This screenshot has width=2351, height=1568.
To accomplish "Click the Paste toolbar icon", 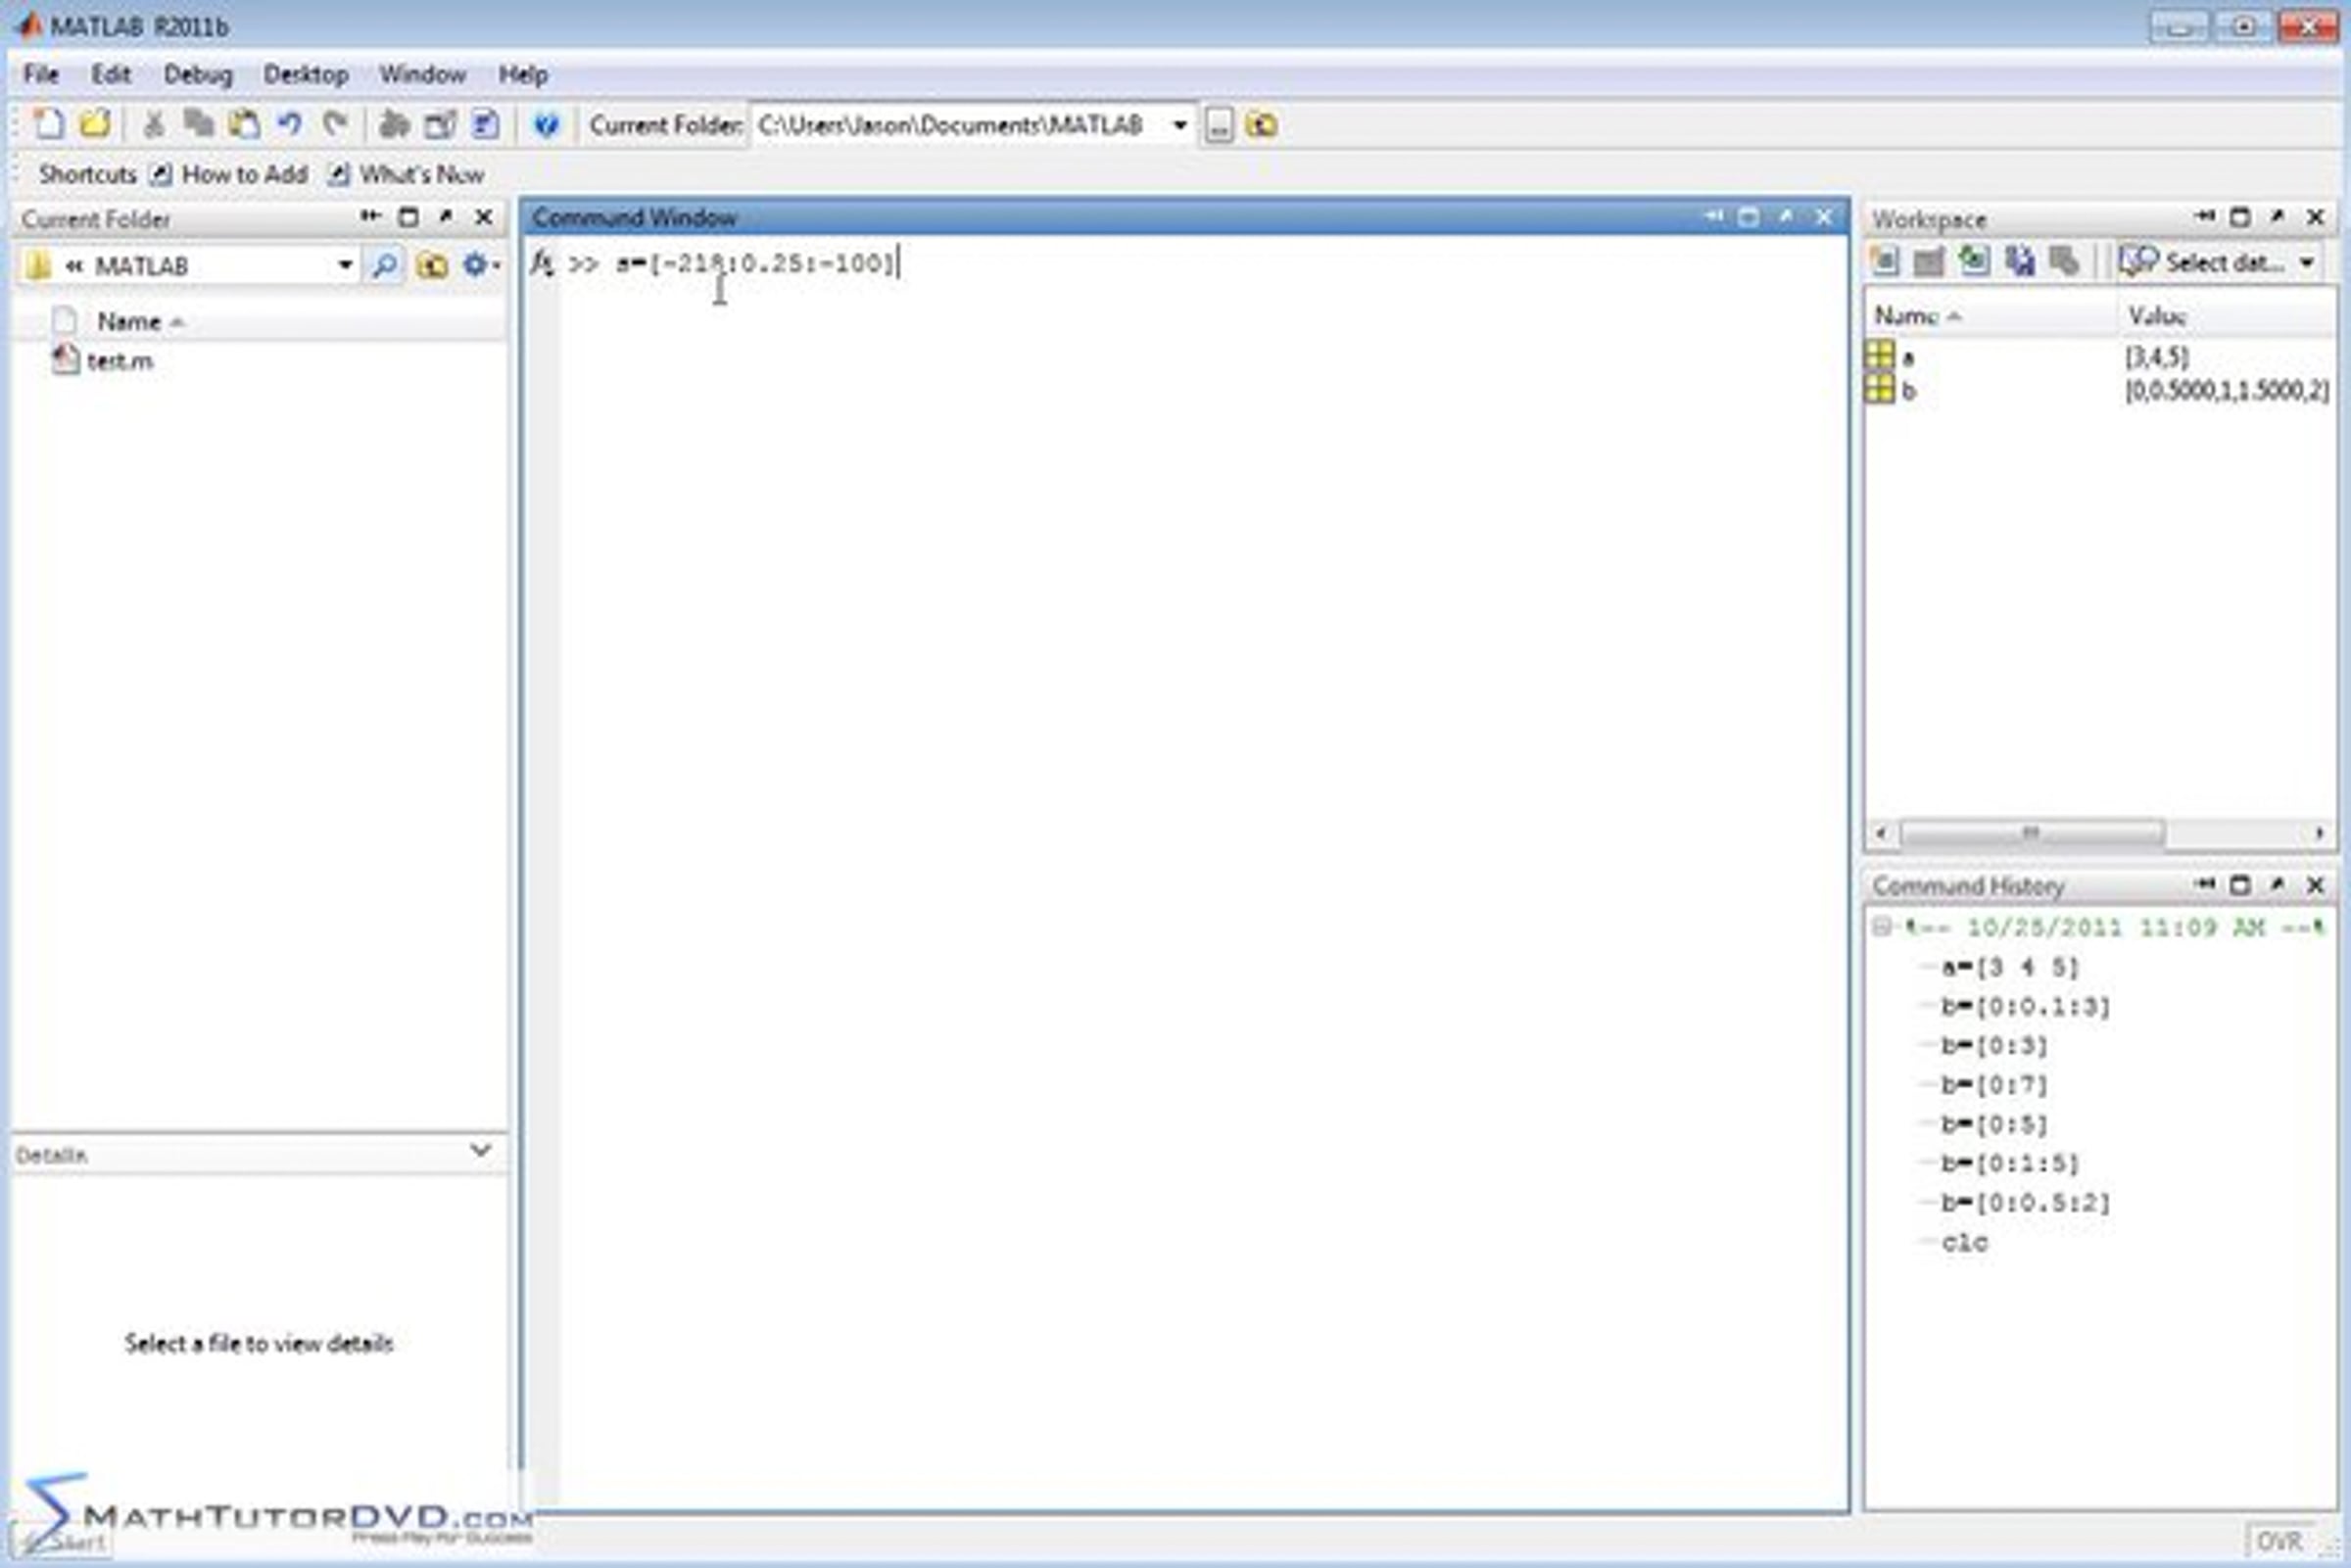I will coord(244,124).
